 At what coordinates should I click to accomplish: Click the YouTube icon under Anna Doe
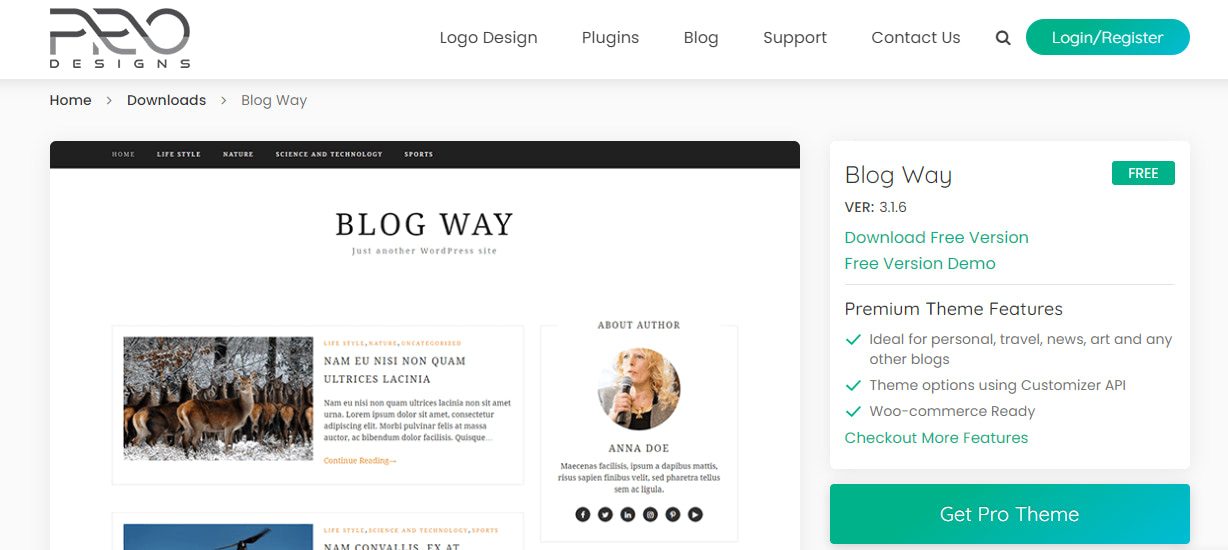click(695, 514)
